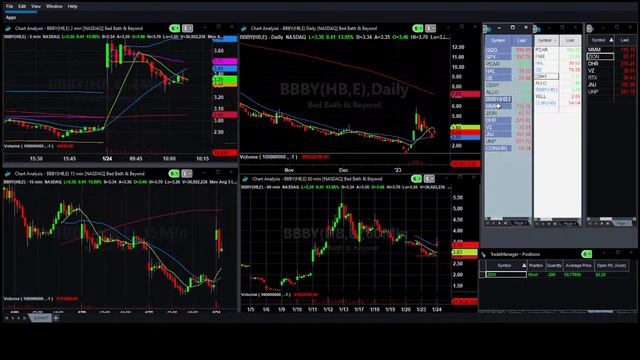Screen dimensions: 640x360
Task: Click the Open P/L (Acct) column header
Action: (x=611, y=266)
